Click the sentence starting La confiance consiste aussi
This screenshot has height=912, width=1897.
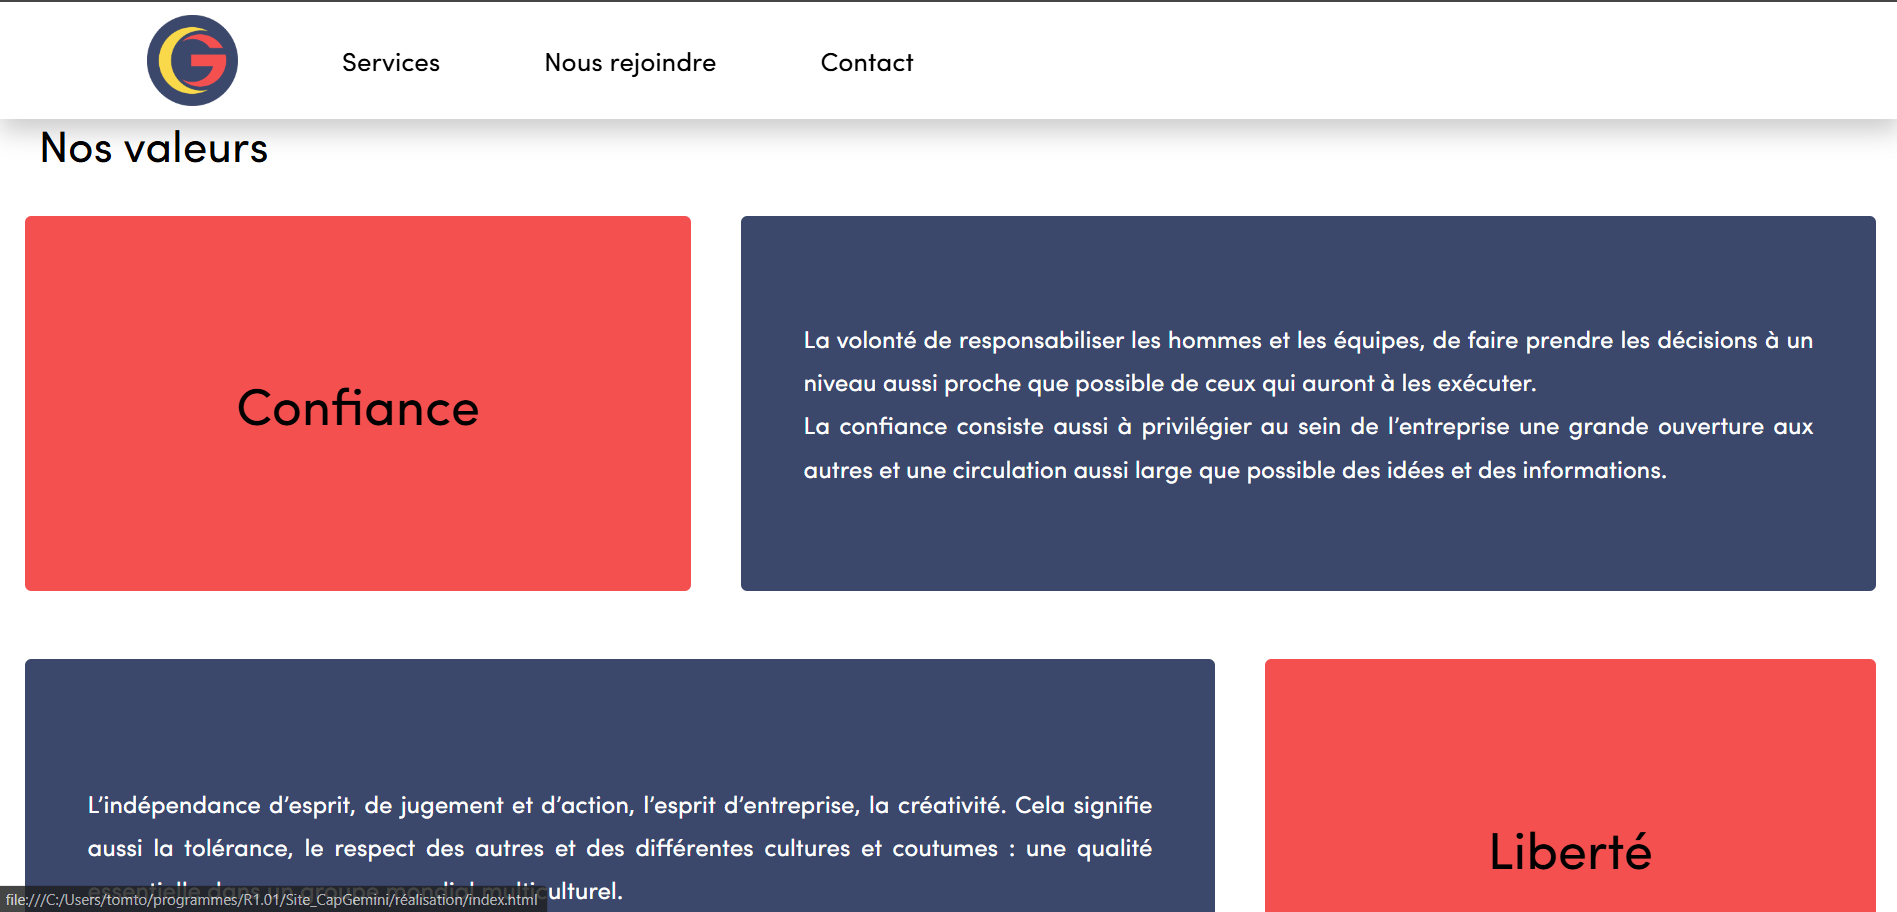click(x=1308, y=448)
